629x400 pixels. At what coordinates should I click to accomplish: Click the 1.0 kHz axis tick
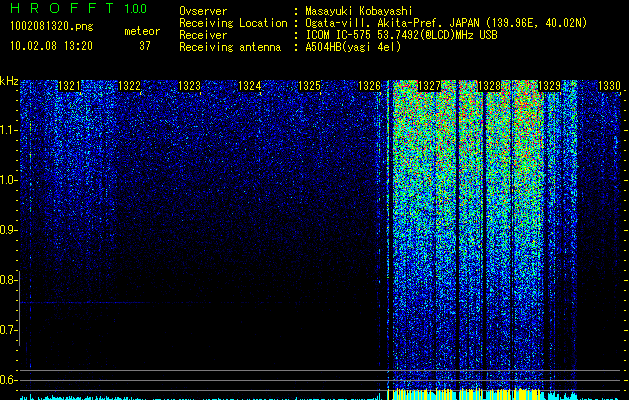pos(8,180)
